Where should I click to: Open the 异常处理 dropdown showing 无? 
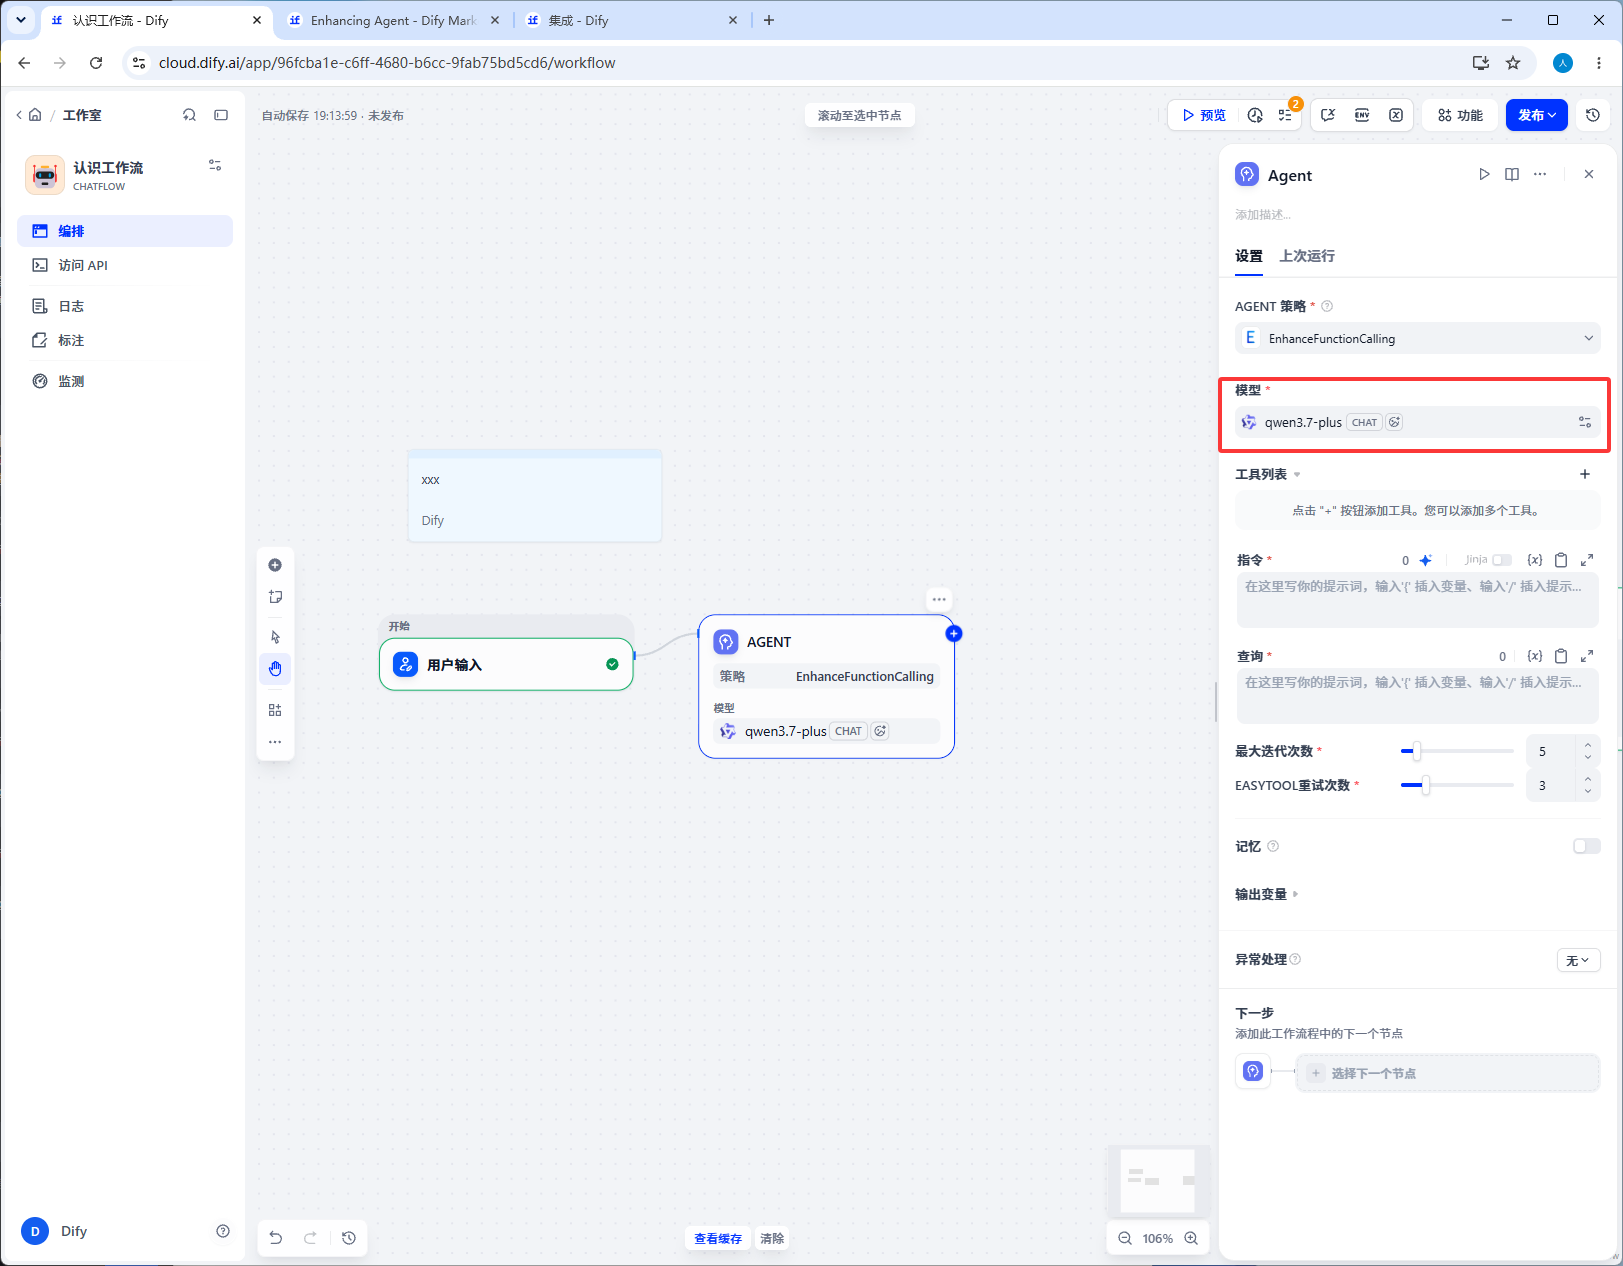(1579, 960)
